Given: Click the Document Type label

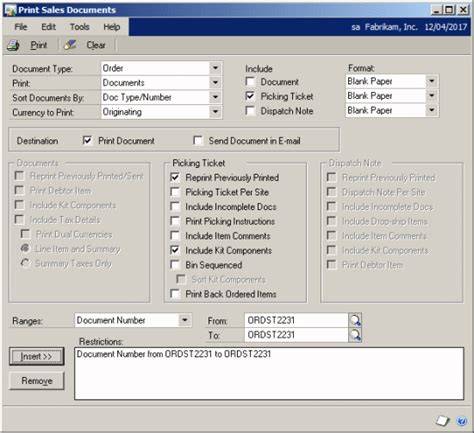Looking at the screenshot, I should tap(43, 69).
